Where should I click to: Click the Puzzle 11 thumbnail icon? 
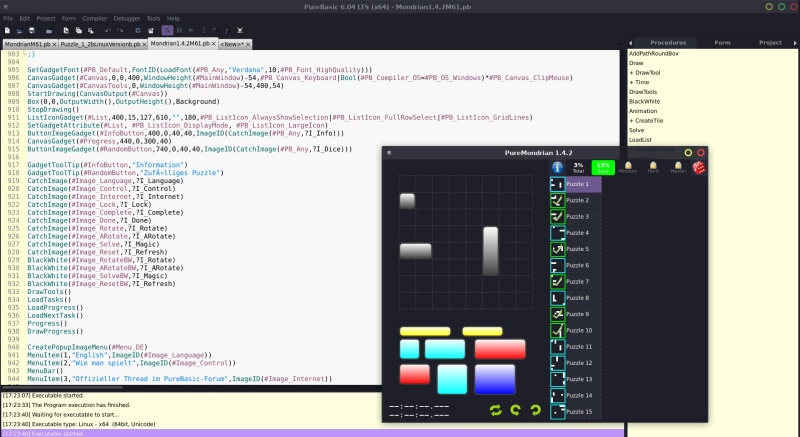pyautogui.click(x=557, y=347)
